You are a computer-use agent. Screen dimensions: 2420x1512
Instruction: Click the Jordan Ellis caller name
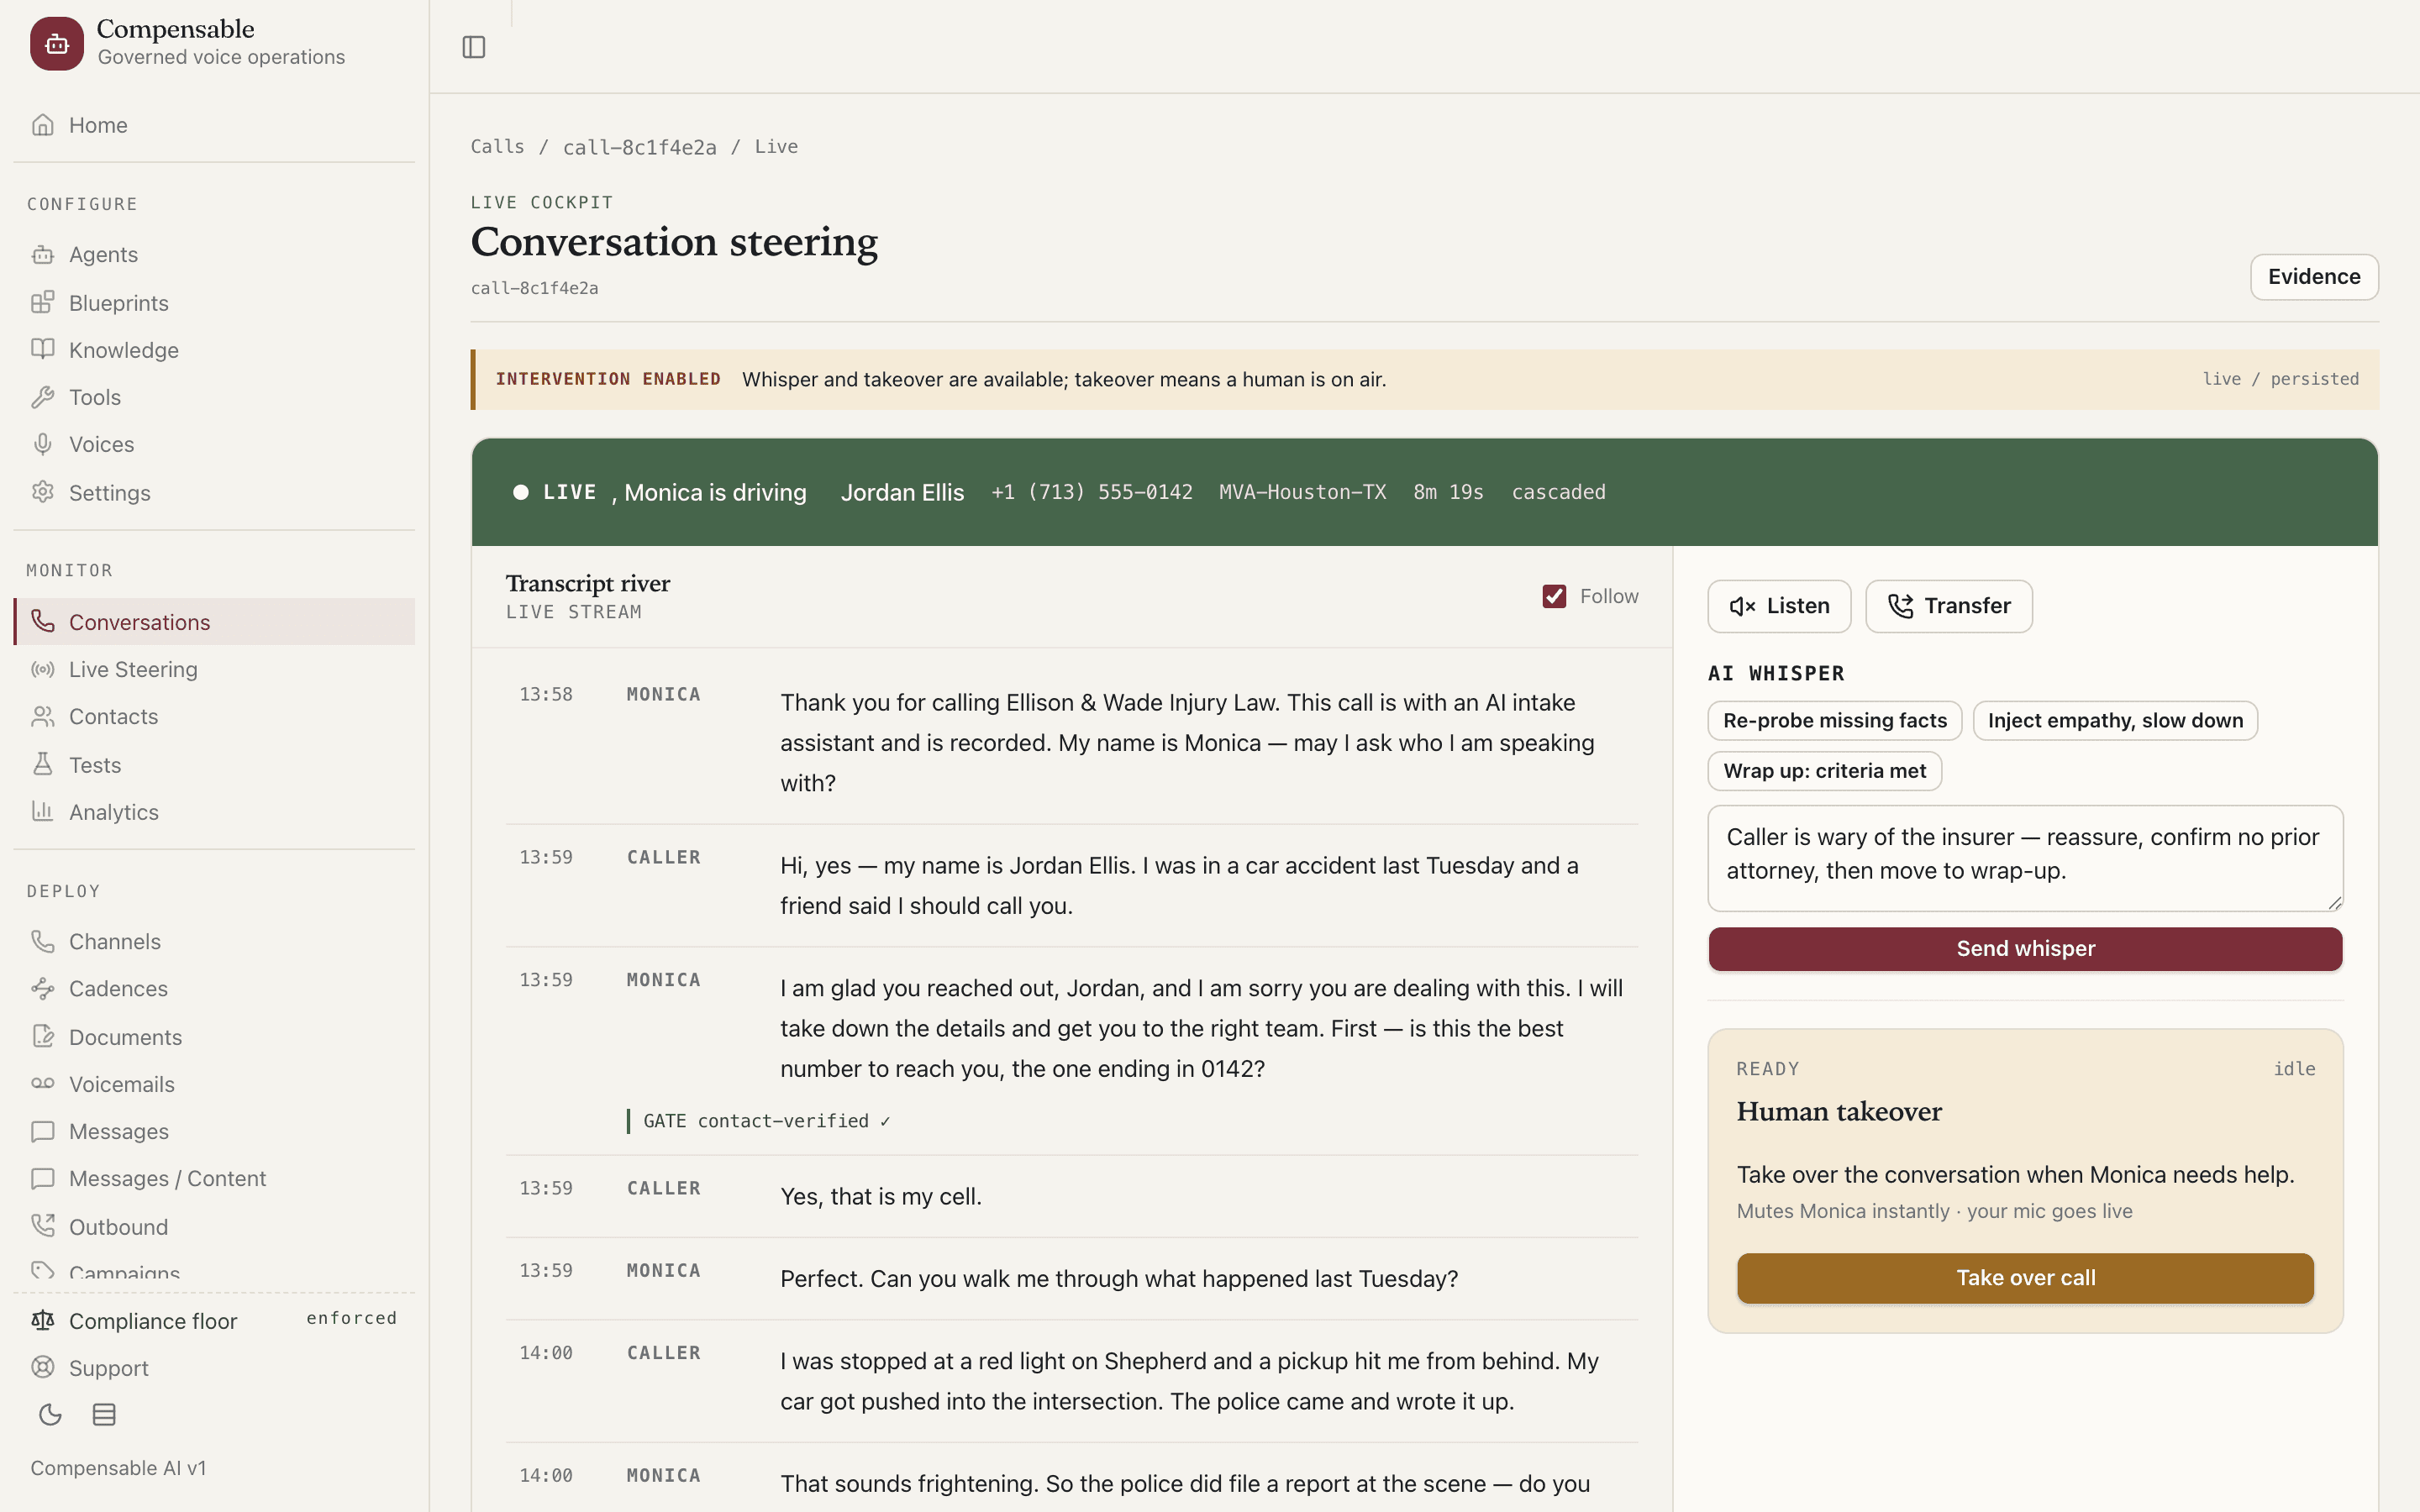tap(902, 492)
